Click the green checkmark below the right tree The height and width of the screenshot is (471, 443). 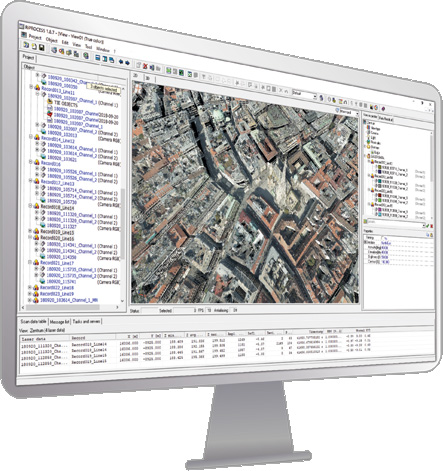coord(427,226)
